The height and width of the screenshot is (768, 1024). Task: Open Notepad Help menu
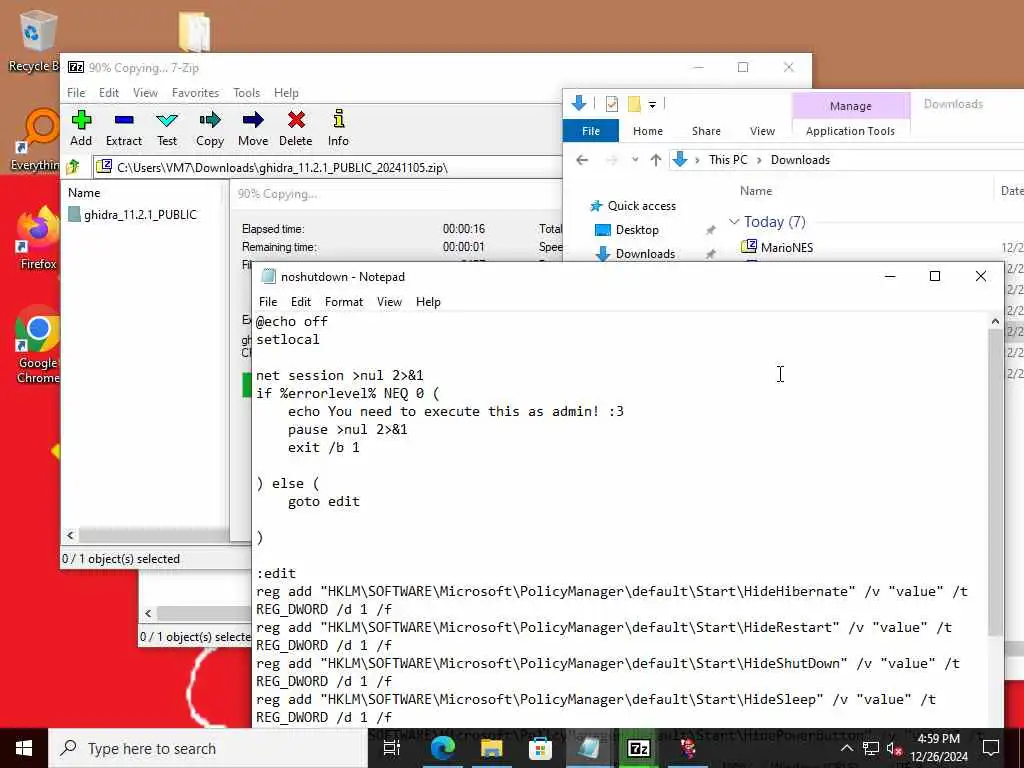[428, 302]
